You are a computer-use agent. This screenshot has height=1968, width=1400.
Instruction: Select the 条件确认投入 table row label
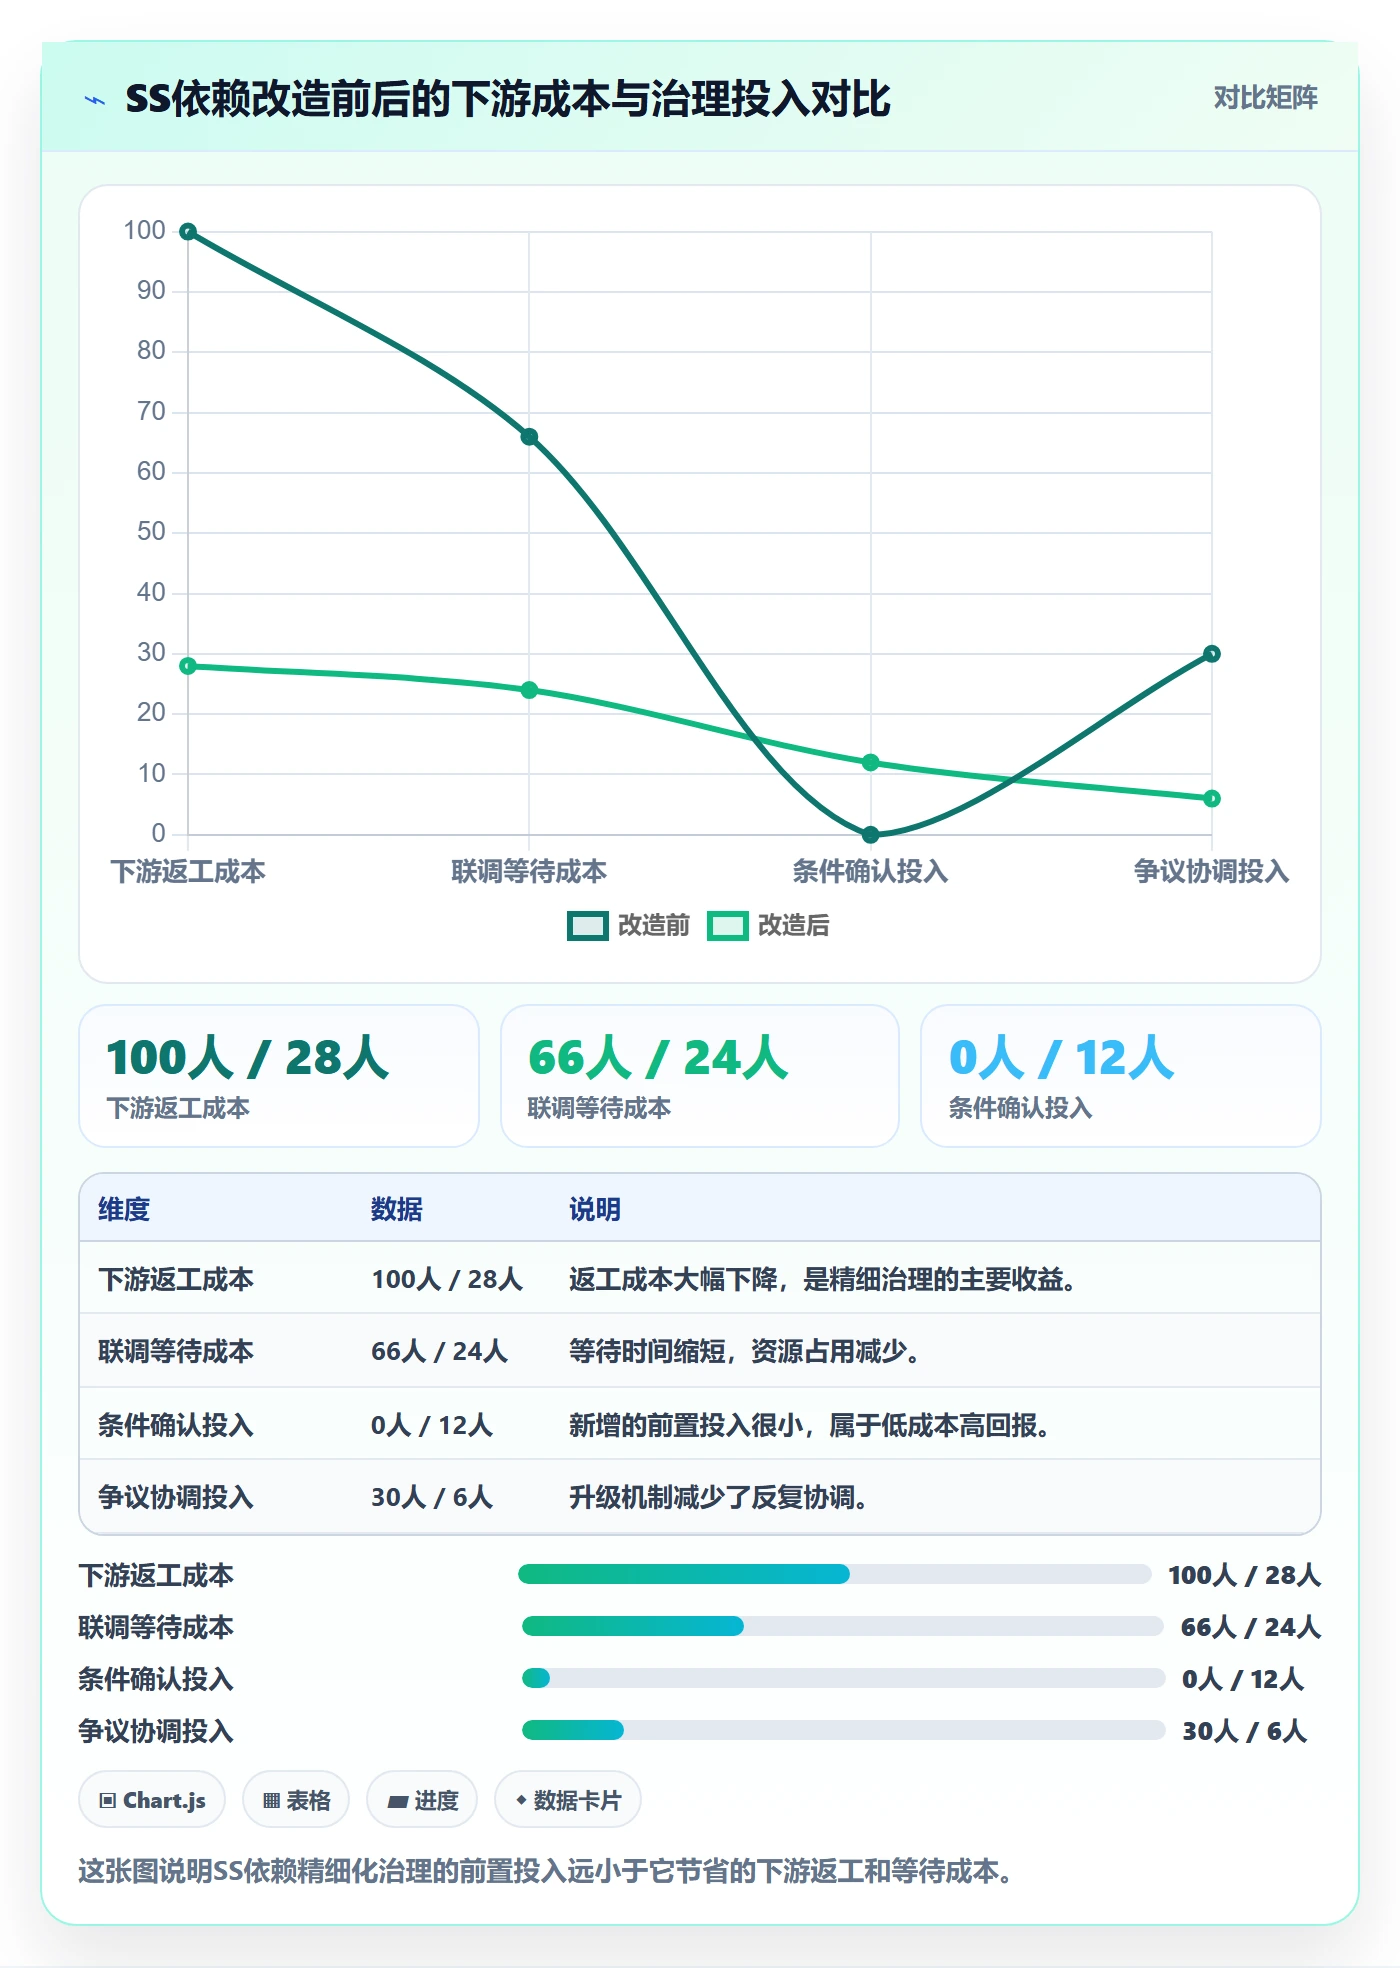[x=176, y=1425]
